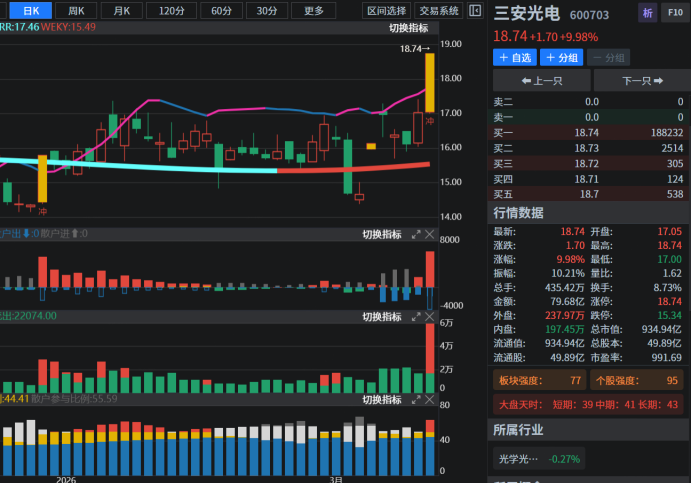
Task: Close the retail participation ratio panel
Action: (430, 400)
